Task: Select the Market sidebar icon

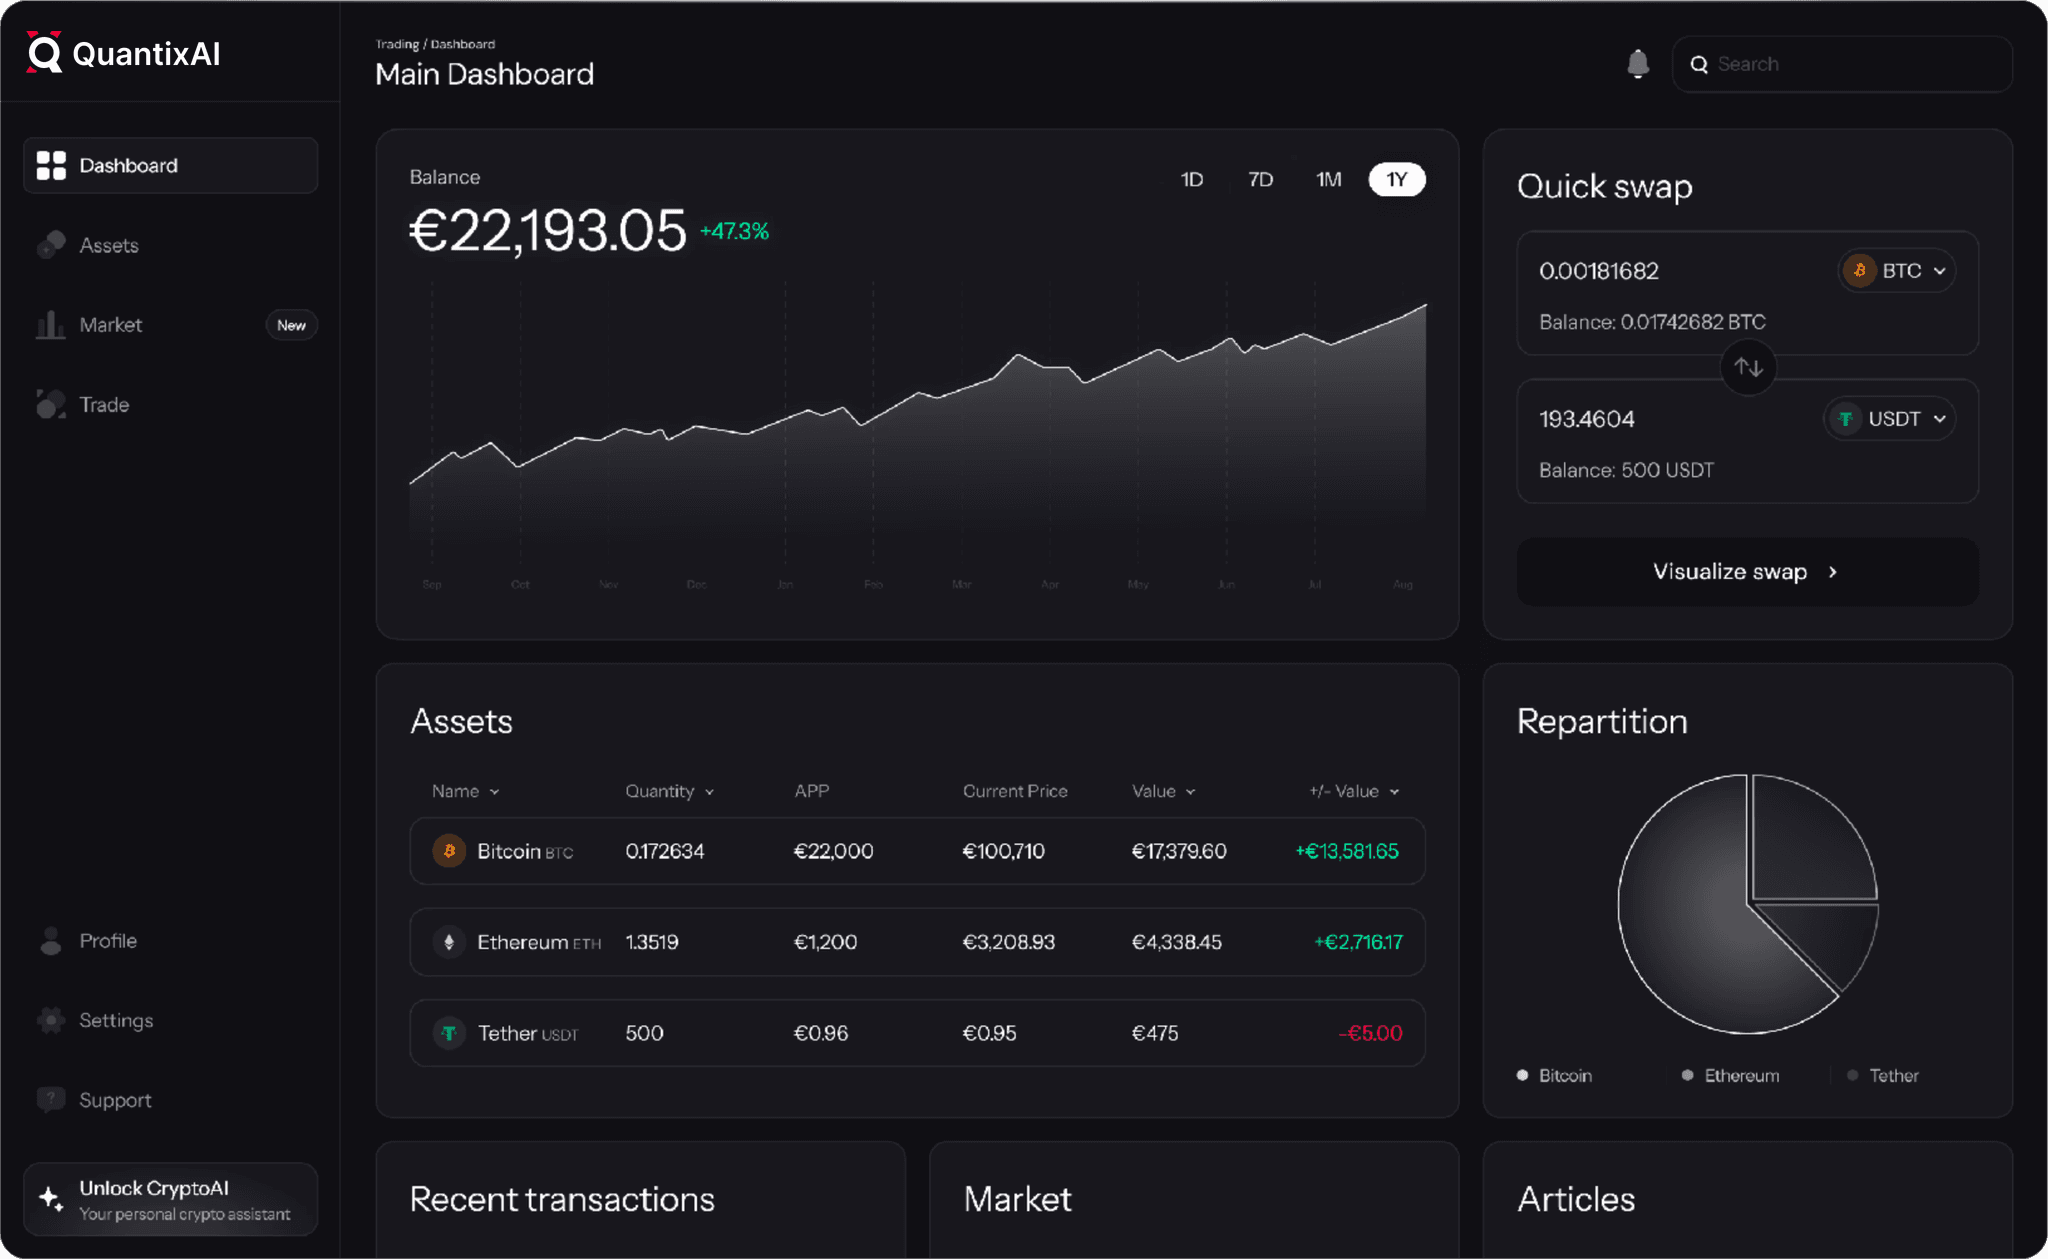Action: coord(50,324)
